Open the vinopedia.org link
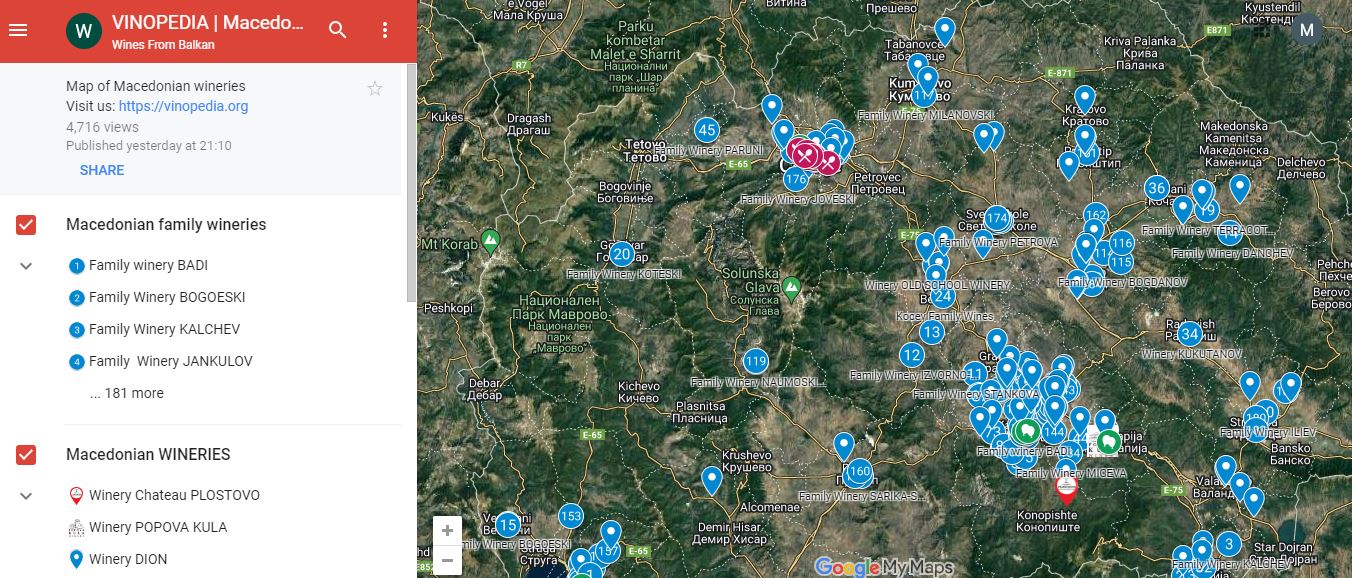This screenshot has width=1352, height=578. coord(183,106)
